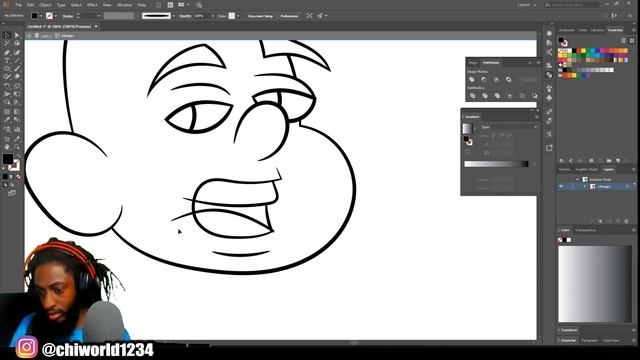Open the gradient Type dropdown
Screen dimensions: 640x360
(509, 127)
